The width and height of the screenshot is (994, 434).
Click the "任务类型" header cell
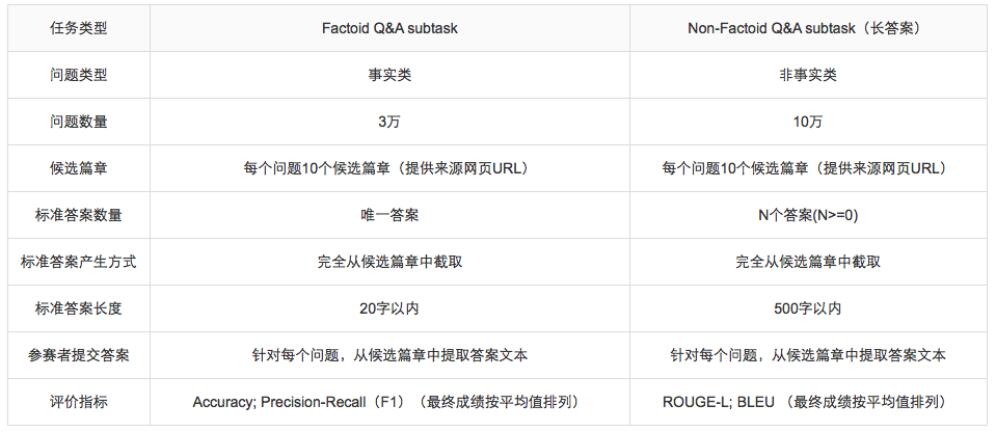pyautogui.click(x=79, y=29)
